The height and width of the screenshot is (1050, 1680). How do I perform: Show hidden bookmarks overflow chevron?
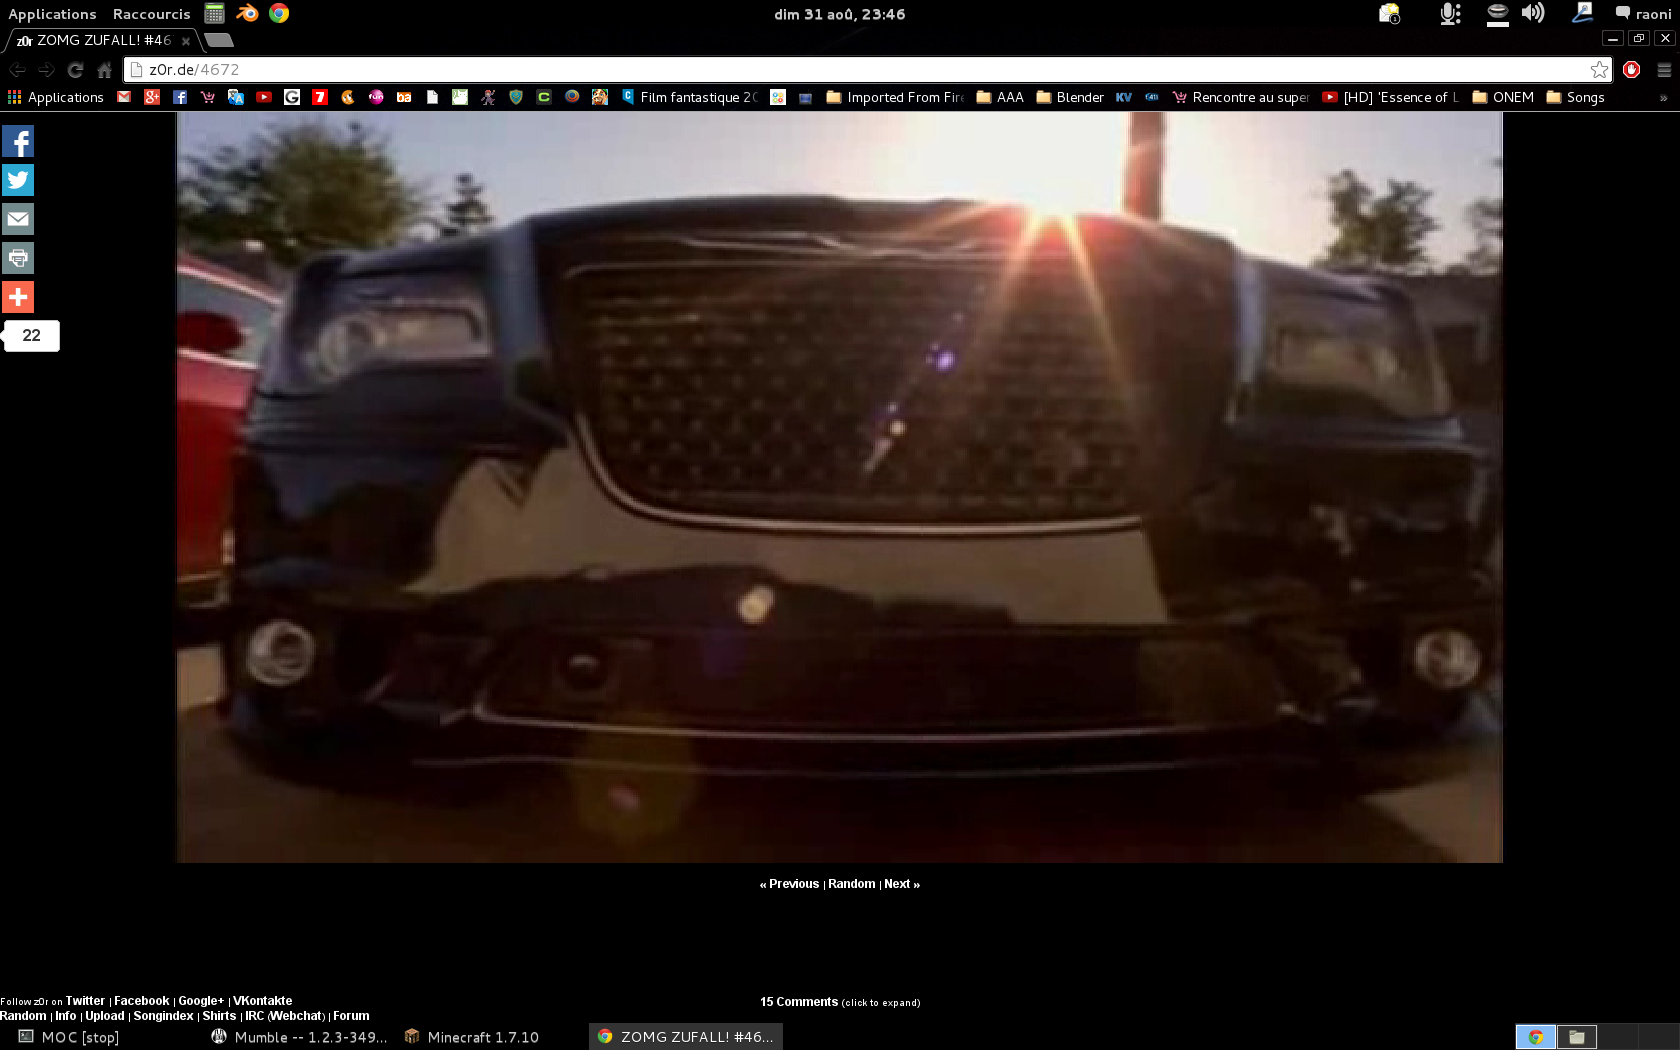coord(1663,98)
